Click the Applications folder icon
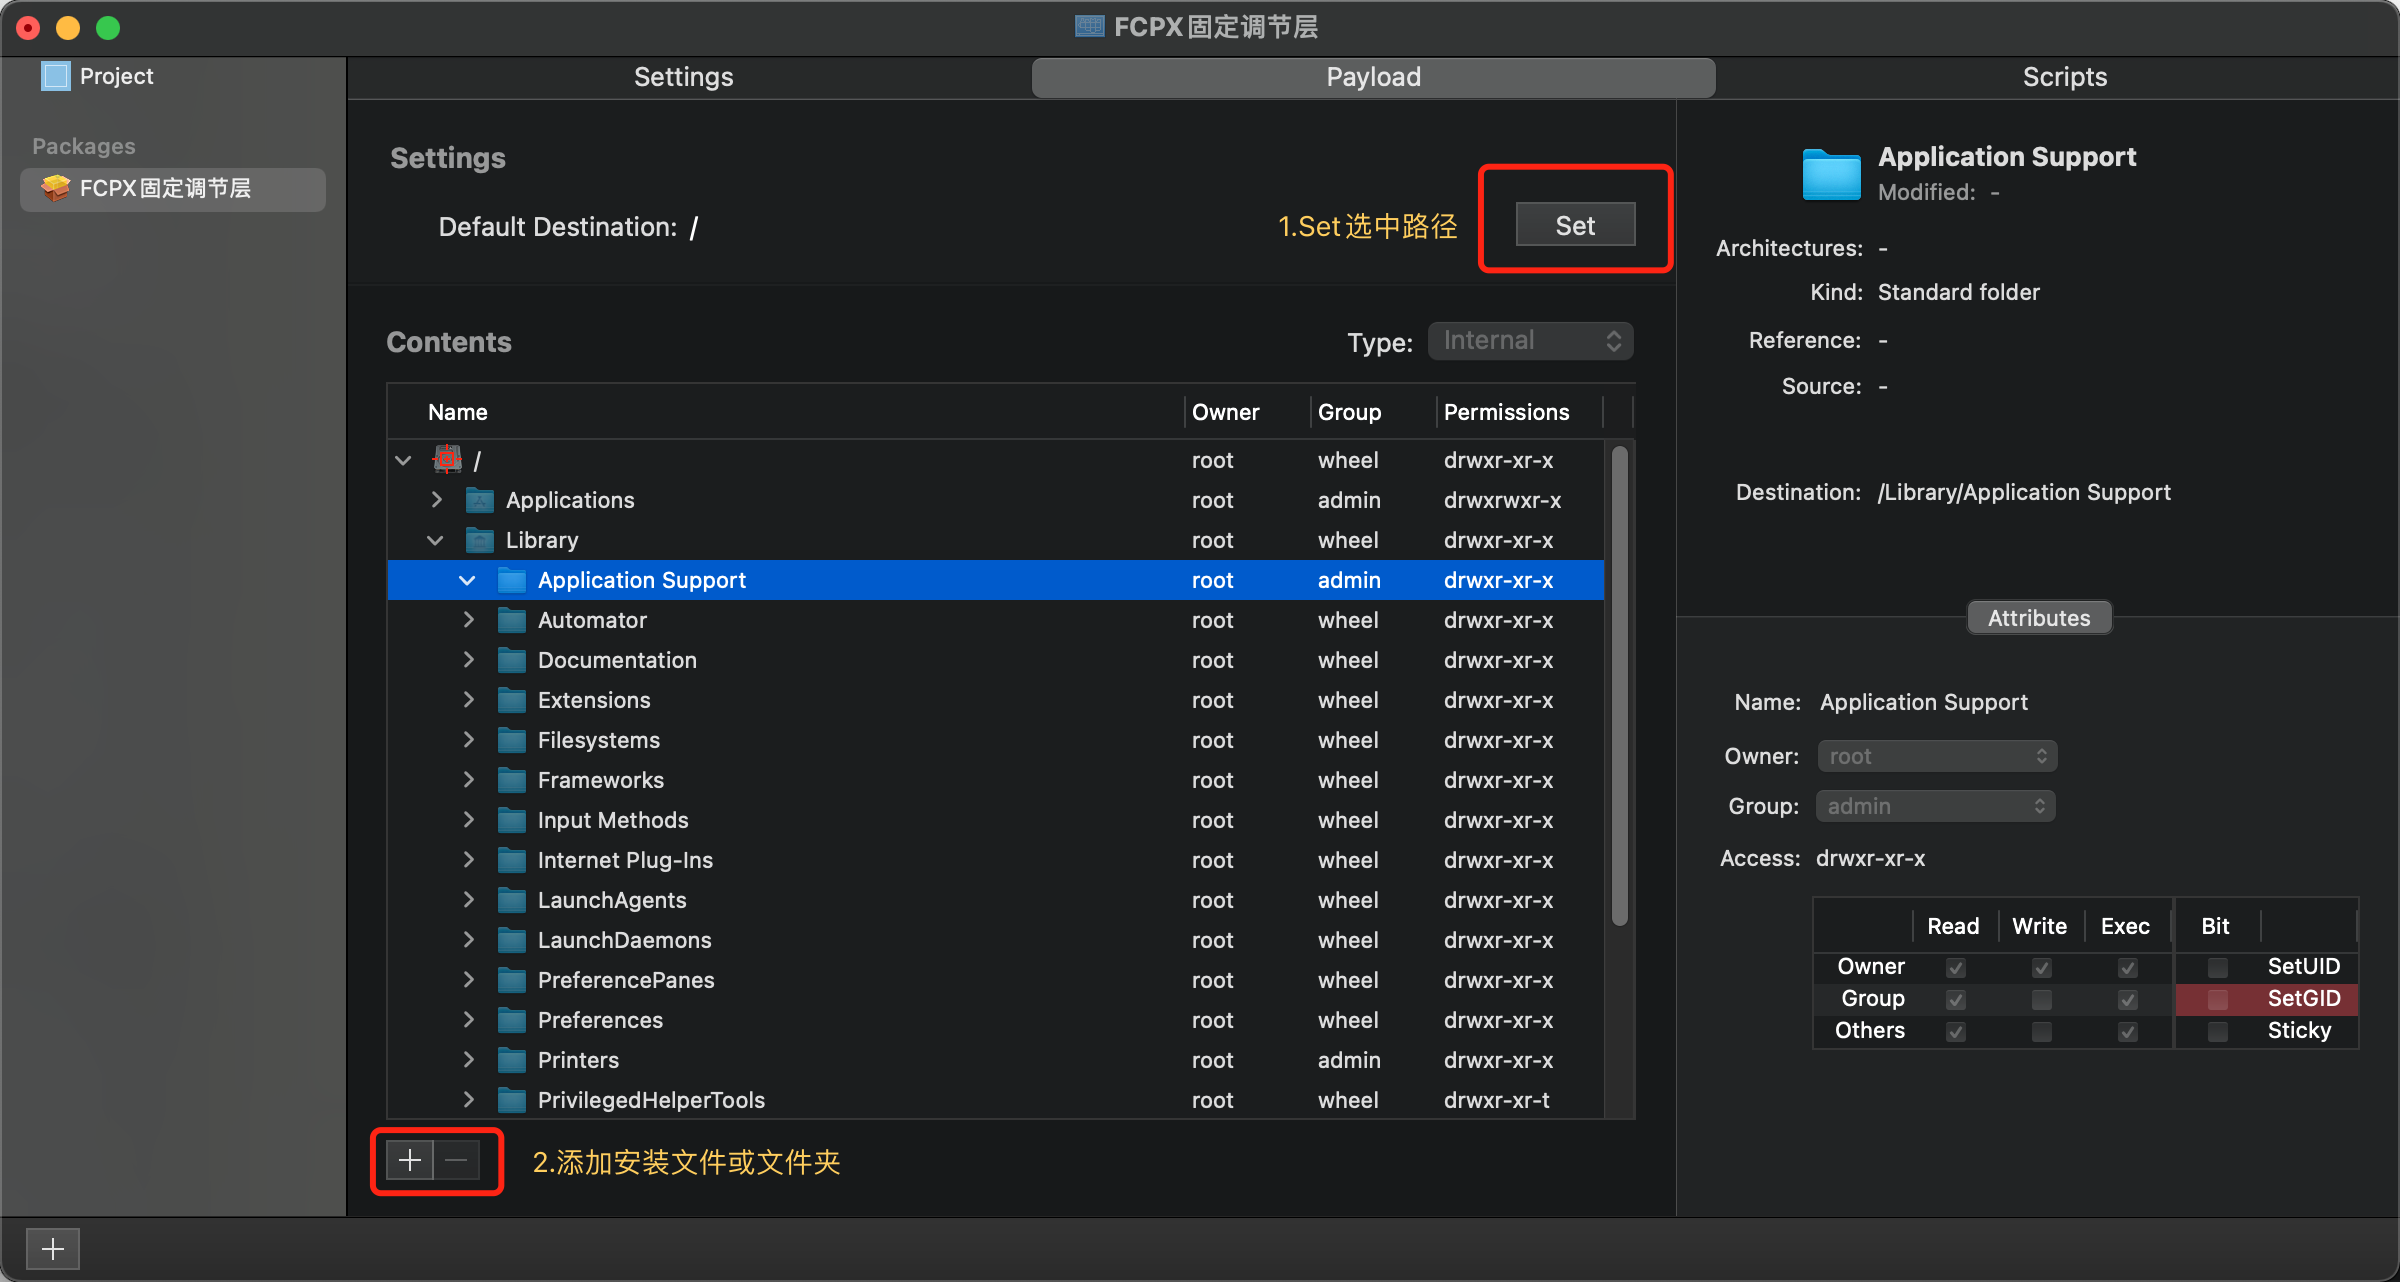 tap(480, 500)
